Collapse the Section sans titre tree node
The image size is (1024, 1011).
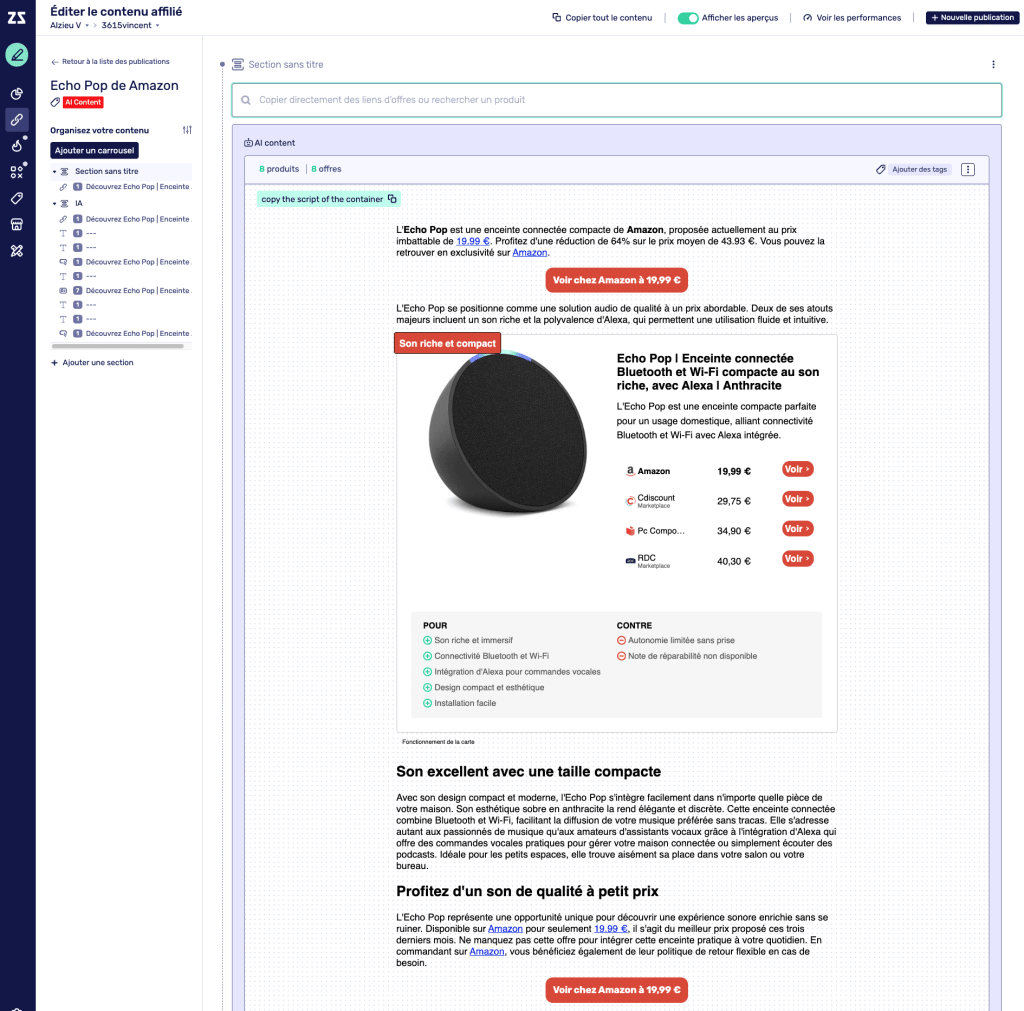[x=55, y=172]
